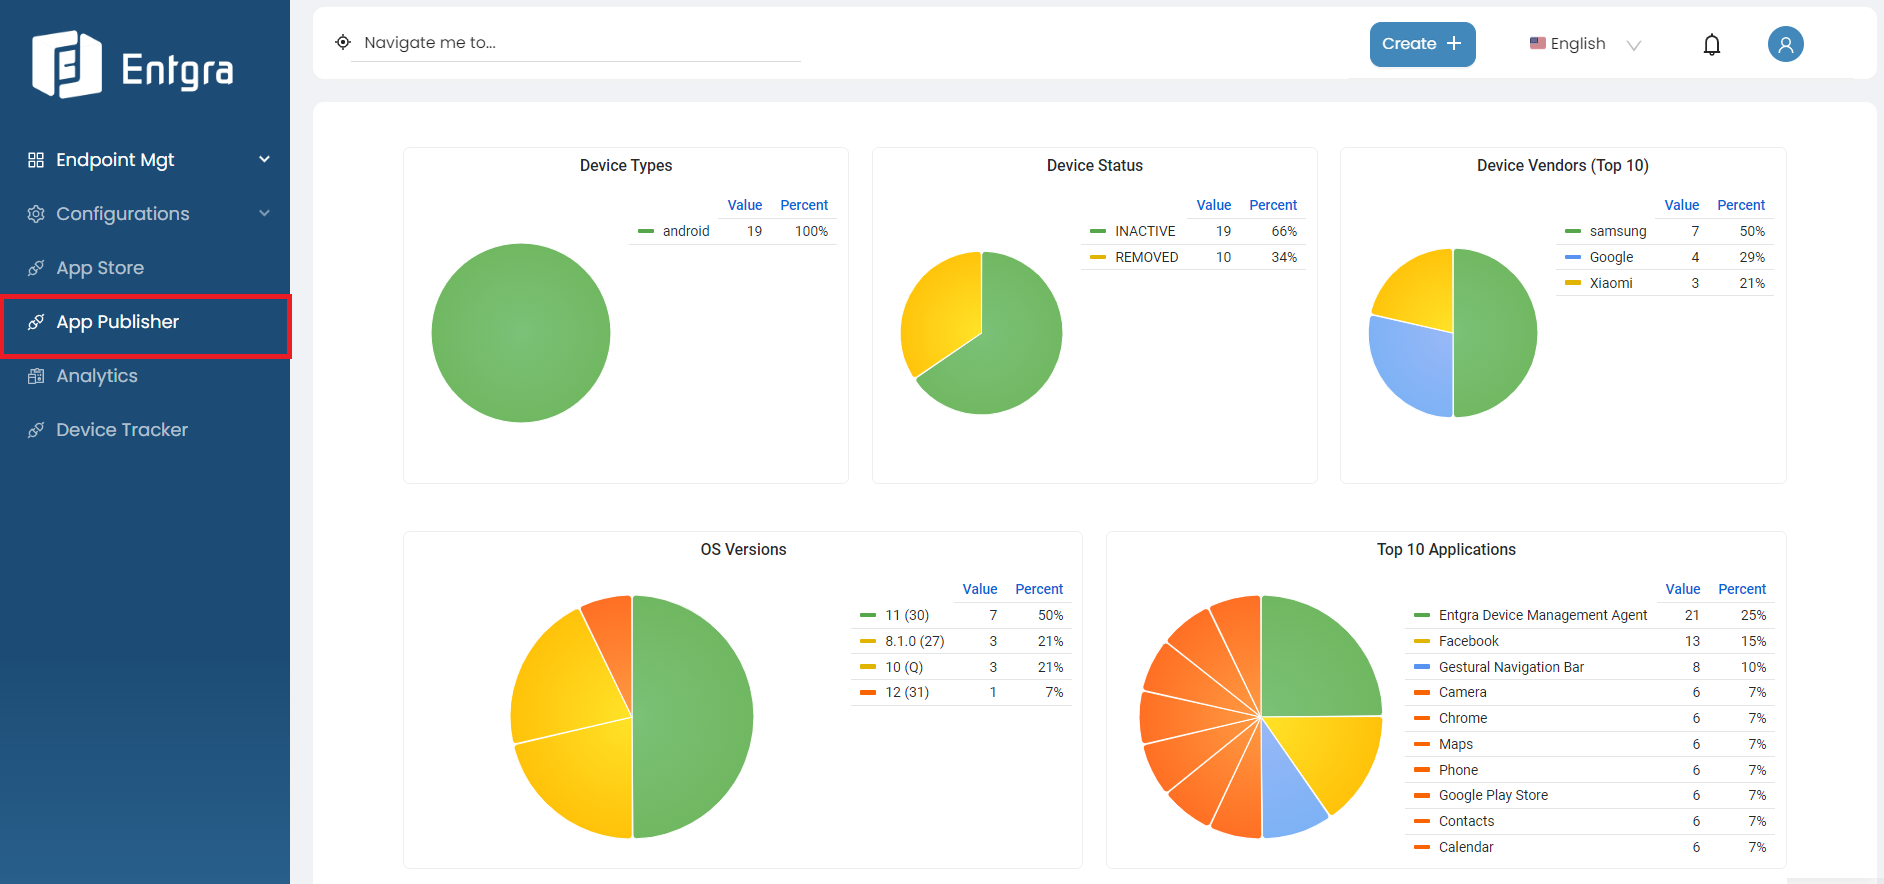Click the Analytics icon in sidebar
This screenshot has height=884, width=1884.
click(36, 376)
